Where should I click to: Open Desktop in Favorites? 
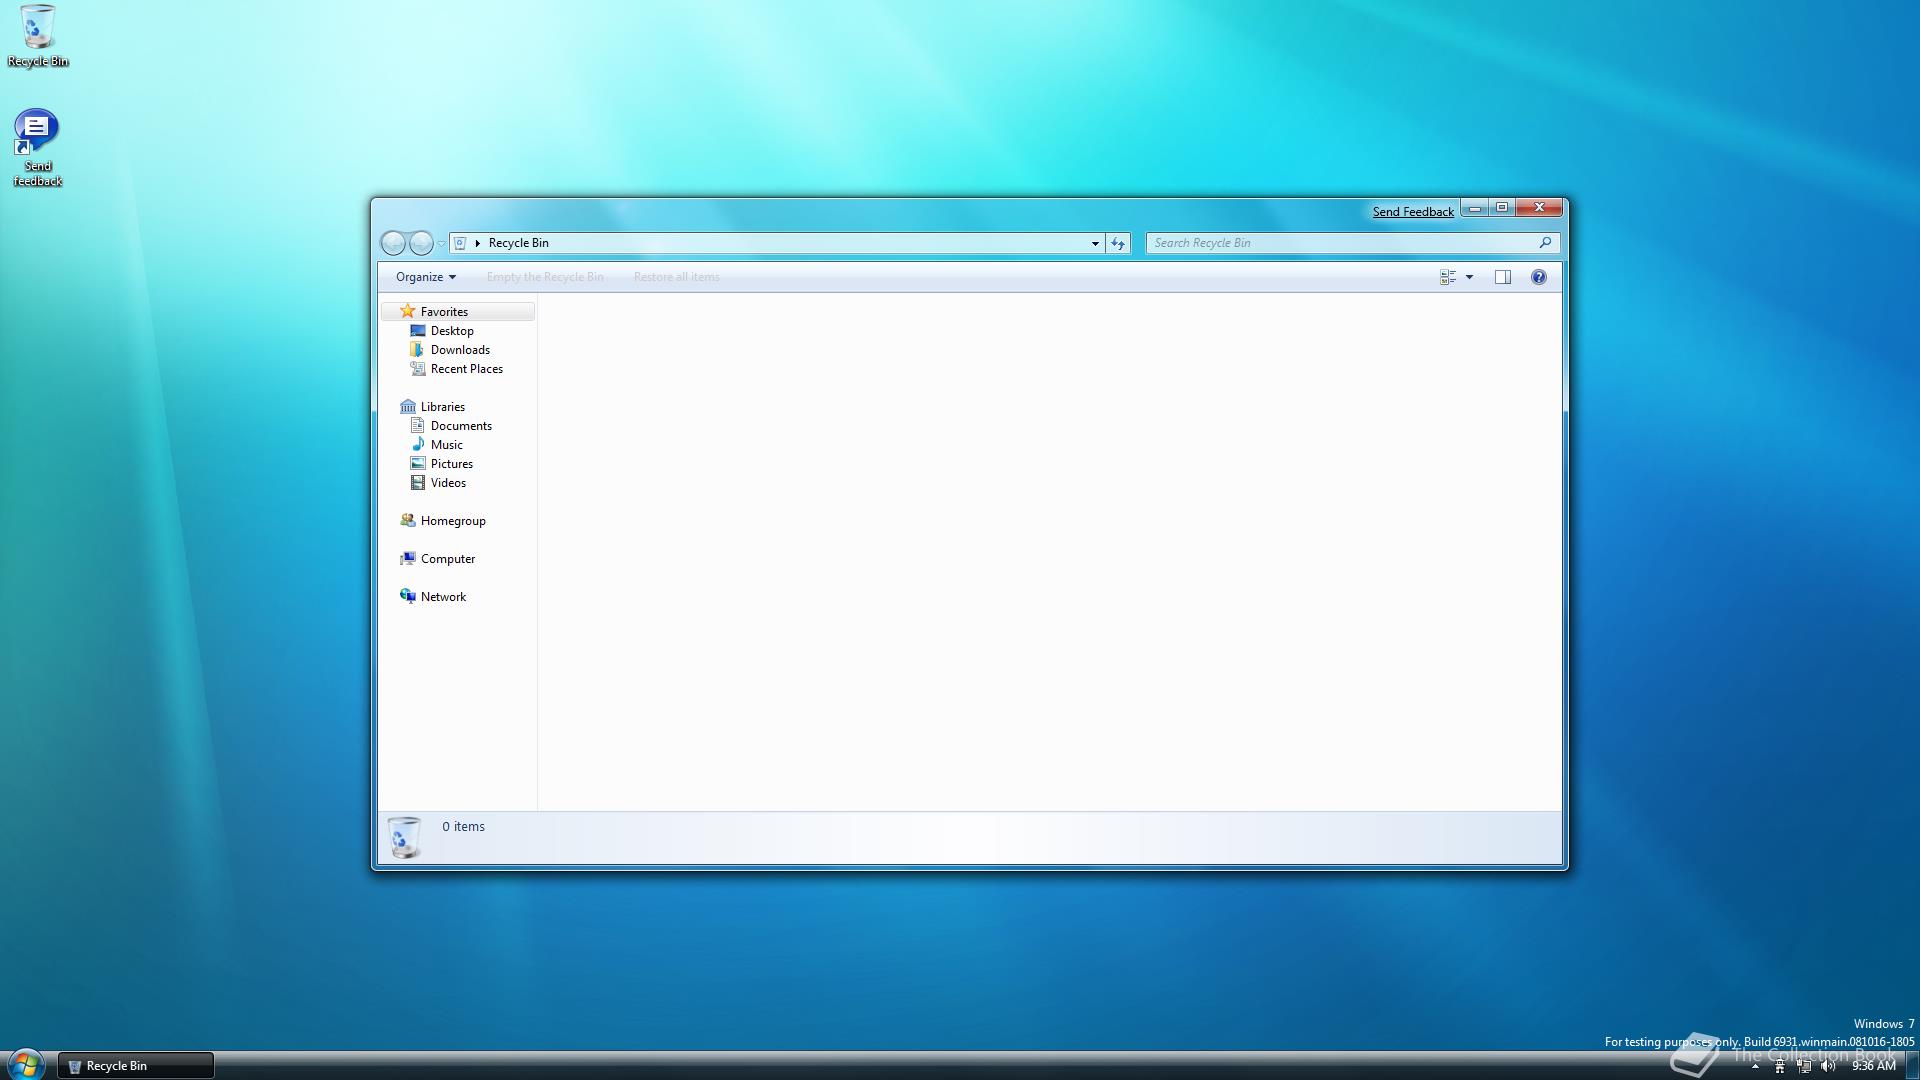452,331
